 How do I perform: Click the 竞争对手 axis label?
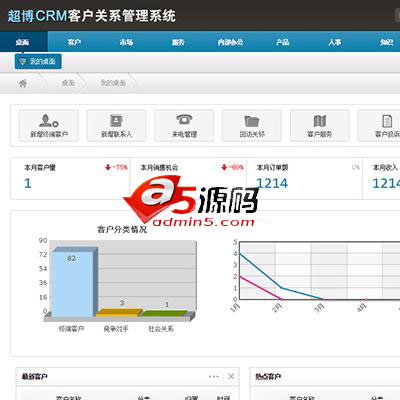click(116, 329)
